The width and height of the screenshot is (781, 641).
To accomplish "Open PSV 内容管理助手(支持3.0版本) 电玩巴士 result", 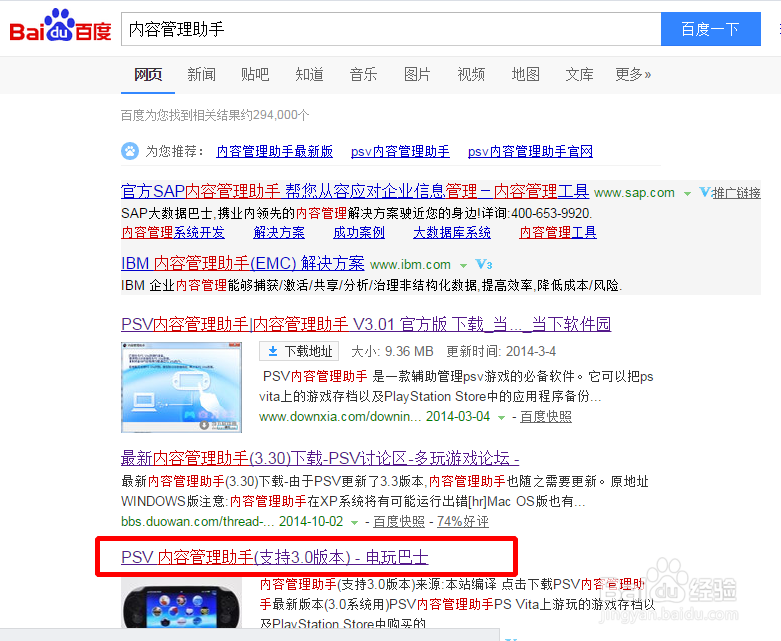I will tap(274, 557).
